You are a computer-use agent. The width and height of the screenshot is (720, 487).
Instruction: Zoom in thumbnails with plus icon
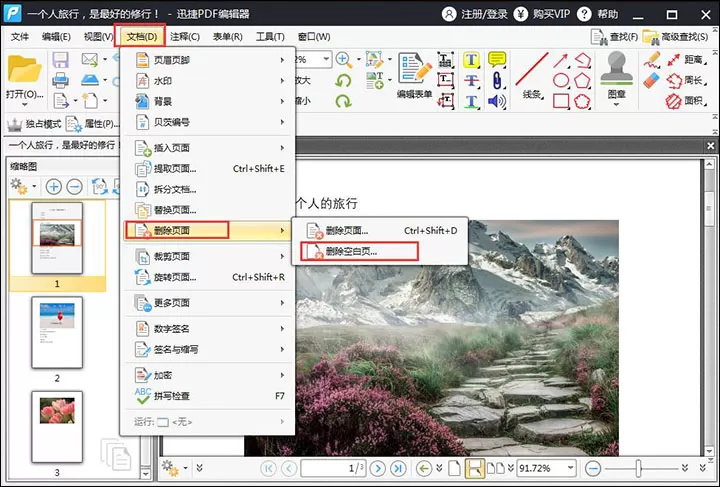coord(54,187)
